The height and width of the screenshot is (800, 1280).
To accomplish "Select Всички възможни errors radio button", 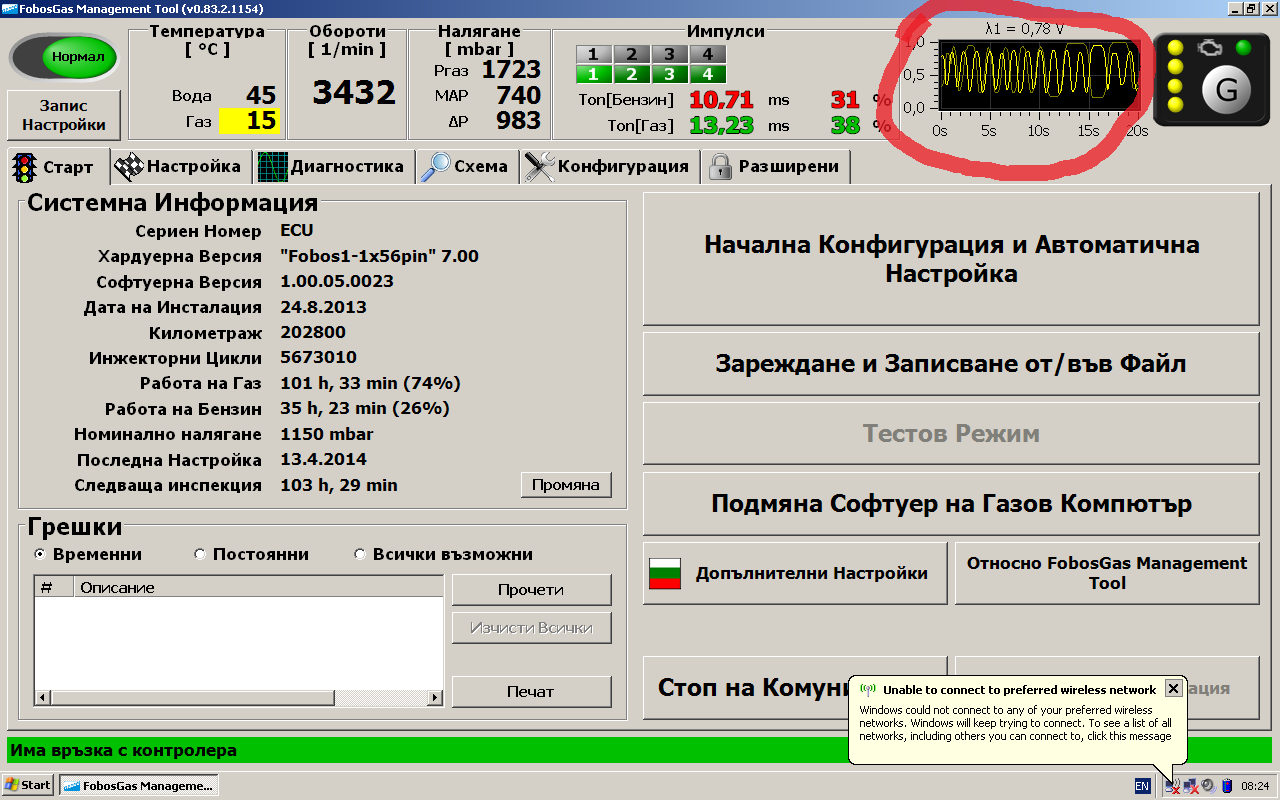I will (x=360, y=554).
